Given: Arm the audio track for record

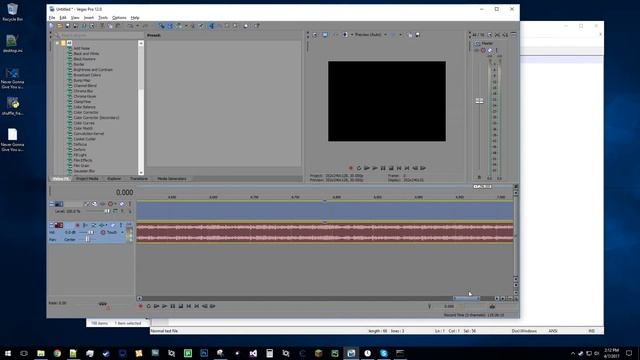Looking at the screenshot, I should pos(77,225).
